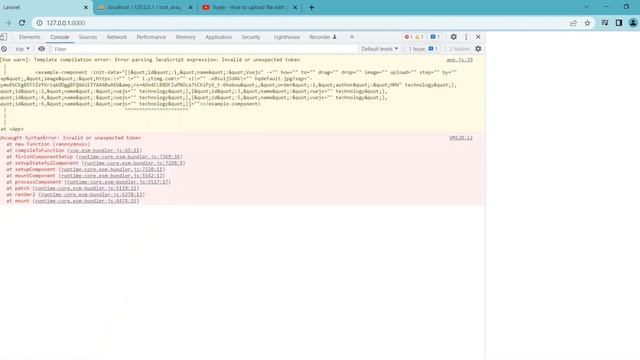Click the yellow warning count badge

[x=419, y=37]
